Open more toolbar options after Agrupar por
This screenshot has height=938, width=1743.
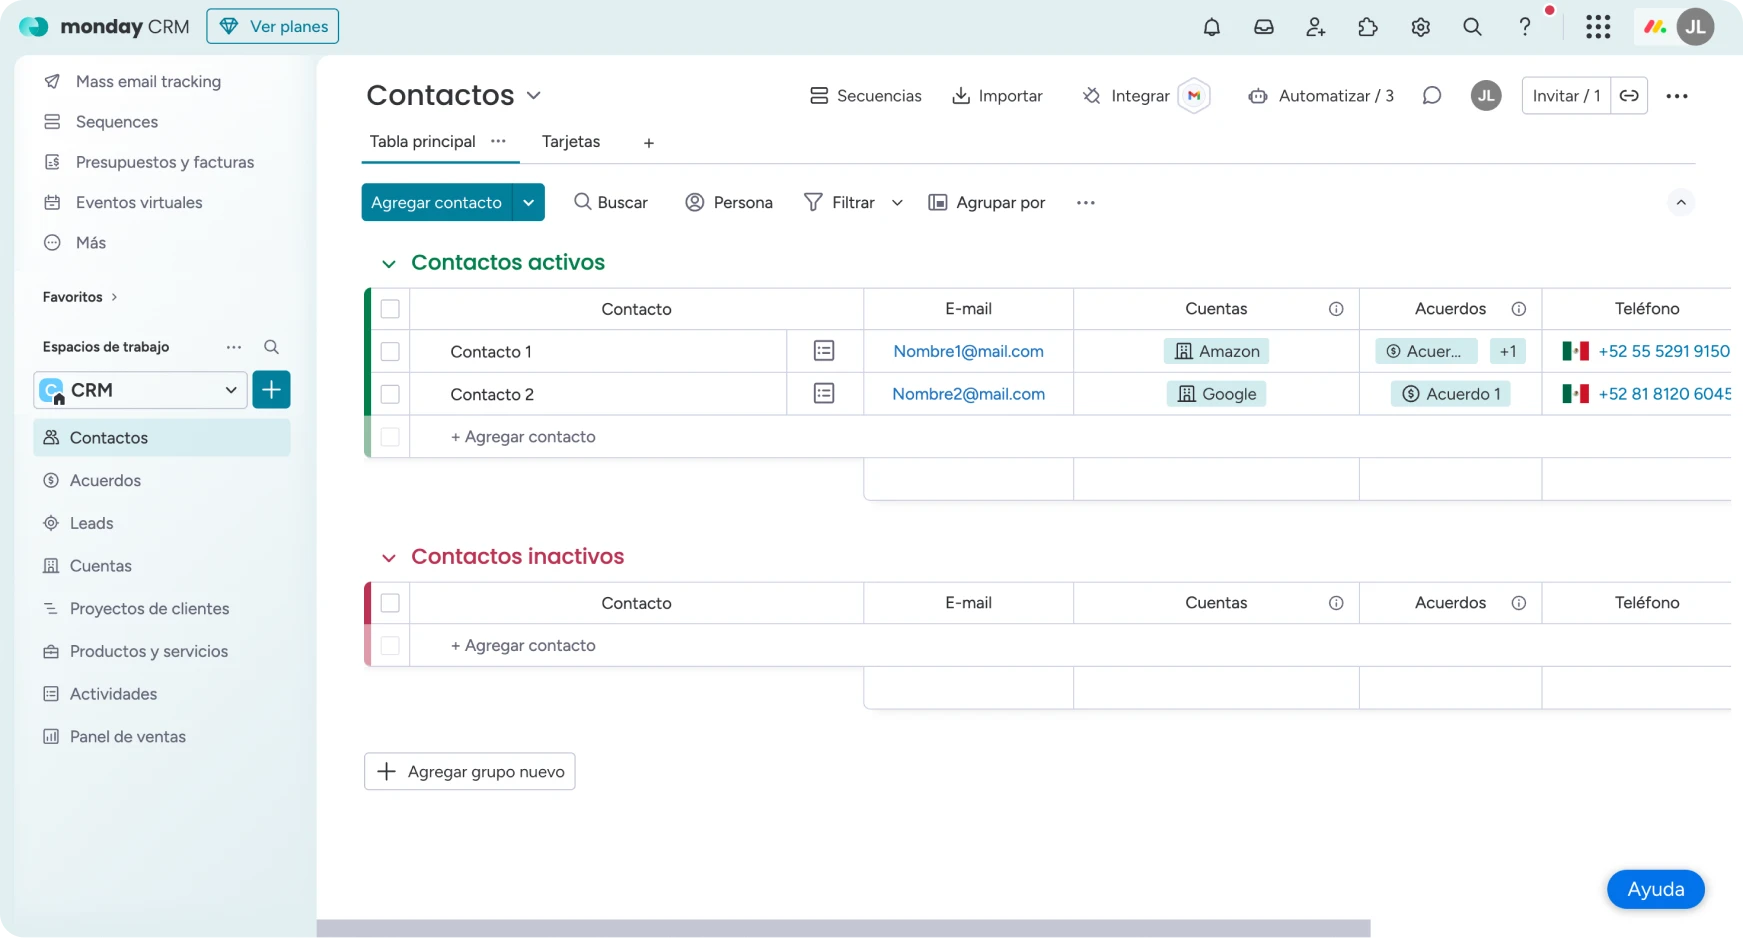[1086, 203]
